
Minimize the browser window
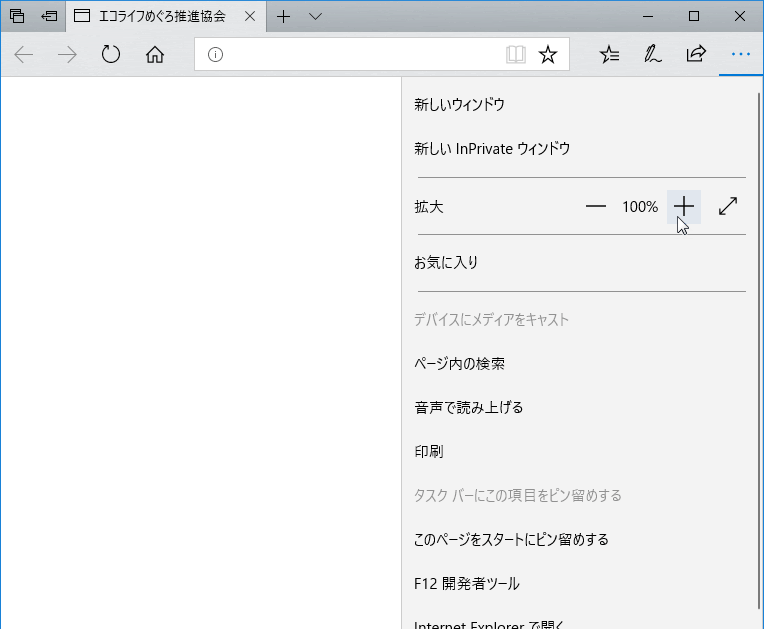tap(648, 17)
